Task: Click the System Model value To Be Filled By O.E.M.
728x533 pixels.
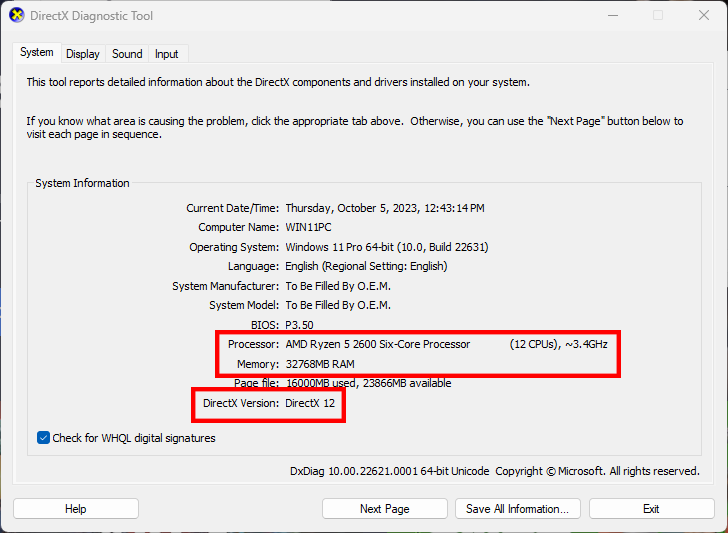Action: point(338,306)
